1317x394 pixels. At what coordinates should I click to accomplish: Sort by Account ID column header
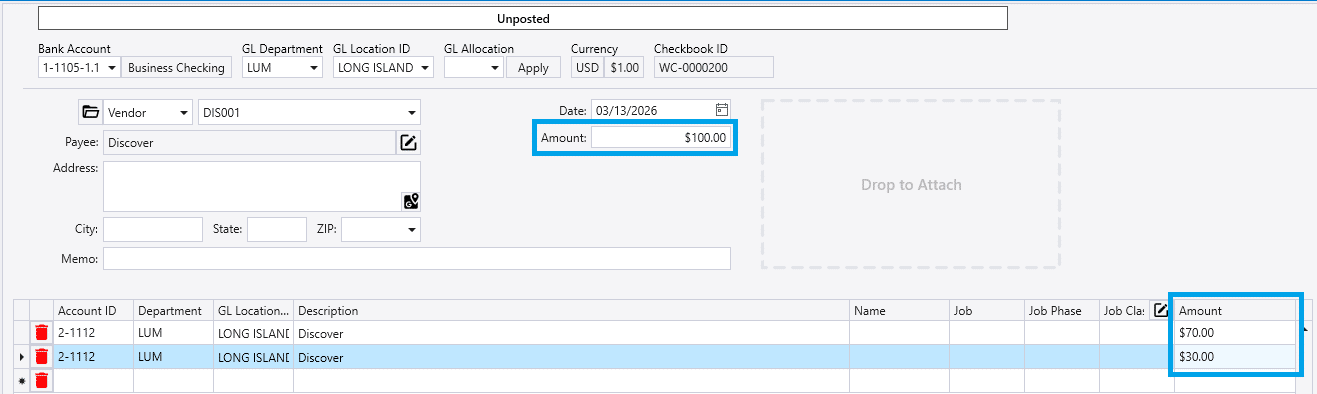coord(93,310)
